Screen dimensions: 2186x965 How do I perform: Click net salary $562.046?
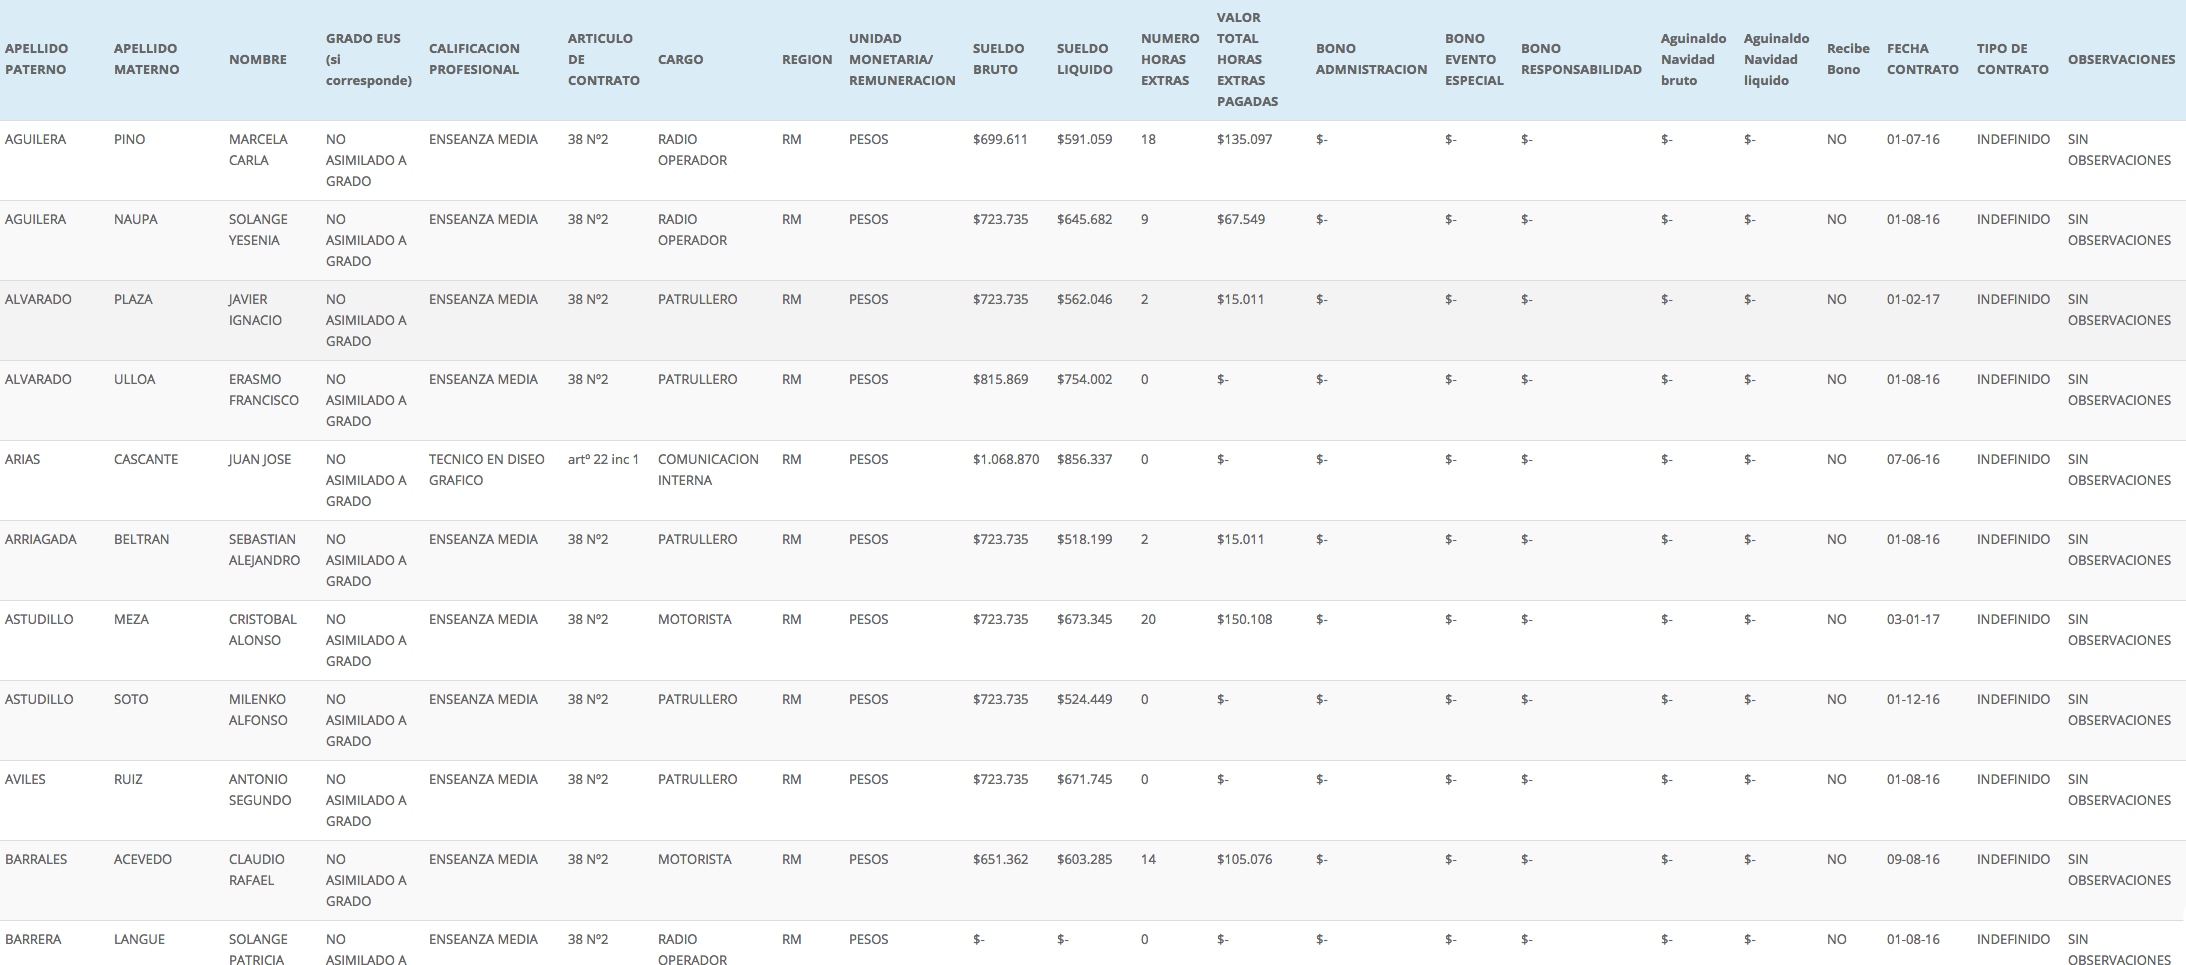pos(1084,300)
